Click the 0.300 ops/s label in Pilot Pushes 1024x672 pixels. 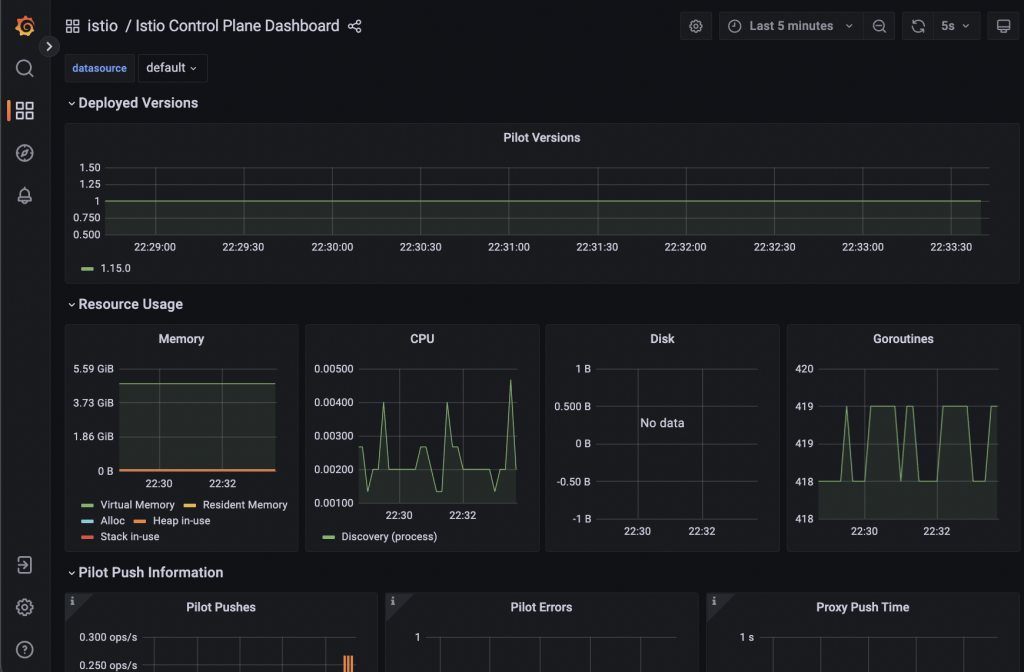click(x=108, y=637)
